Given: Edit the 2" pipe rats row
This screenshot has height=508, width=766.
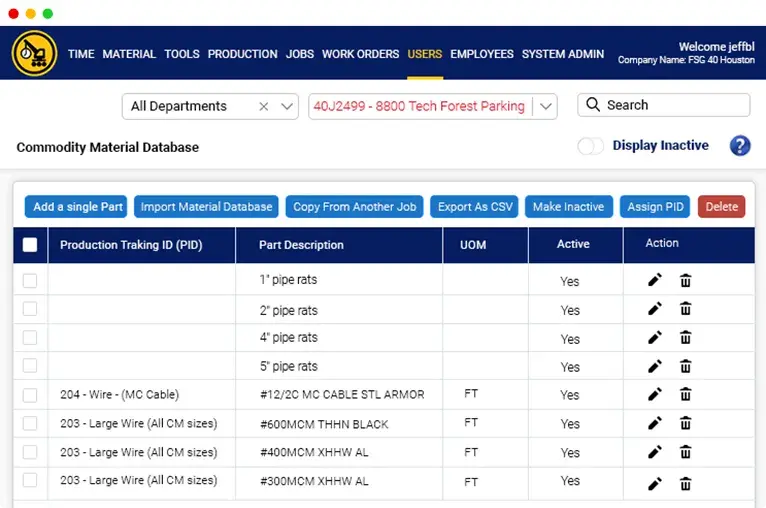Looking at the screenshot, I should (x=655, y=309).
